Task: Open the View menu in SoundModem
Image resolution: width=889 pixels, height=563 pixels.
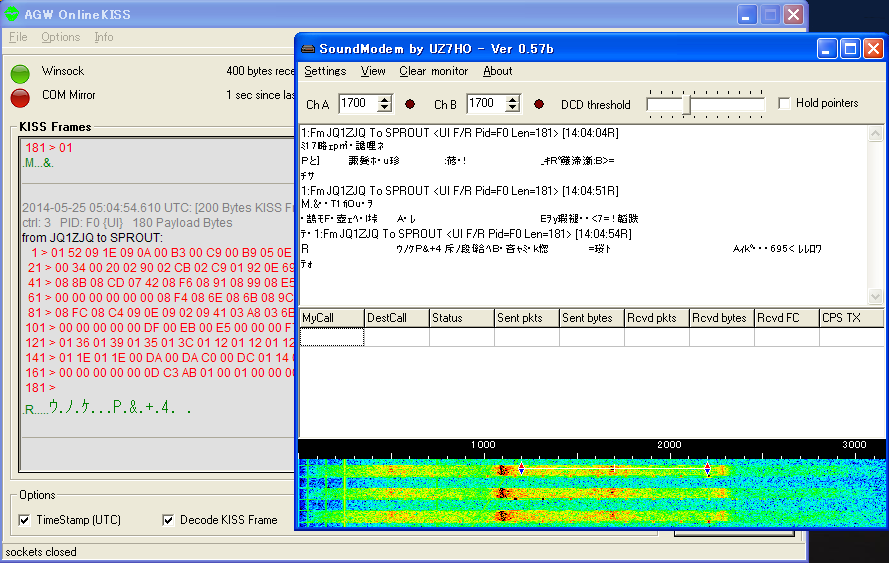Action: click(372, 71)
